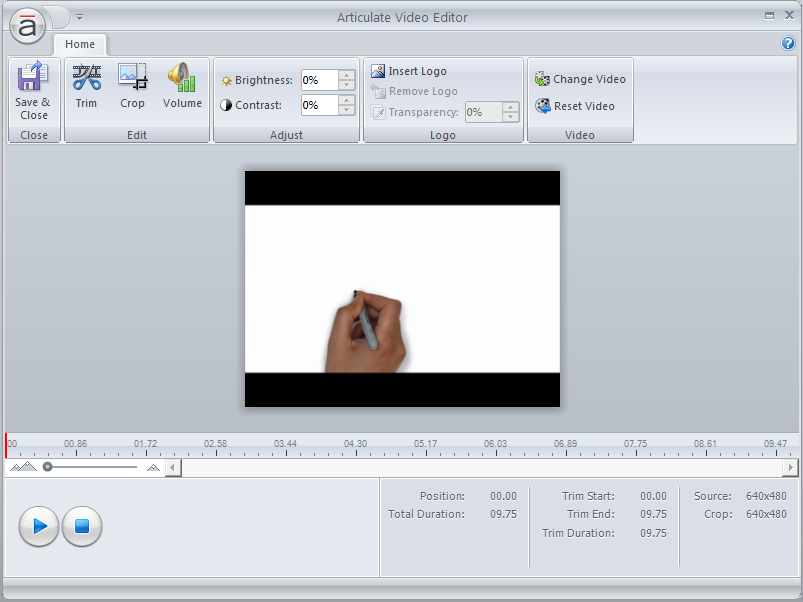The height and width of the screenshot is (602, 803).
Task: Increase Contrast with up arrow
Action: point(347,100)
